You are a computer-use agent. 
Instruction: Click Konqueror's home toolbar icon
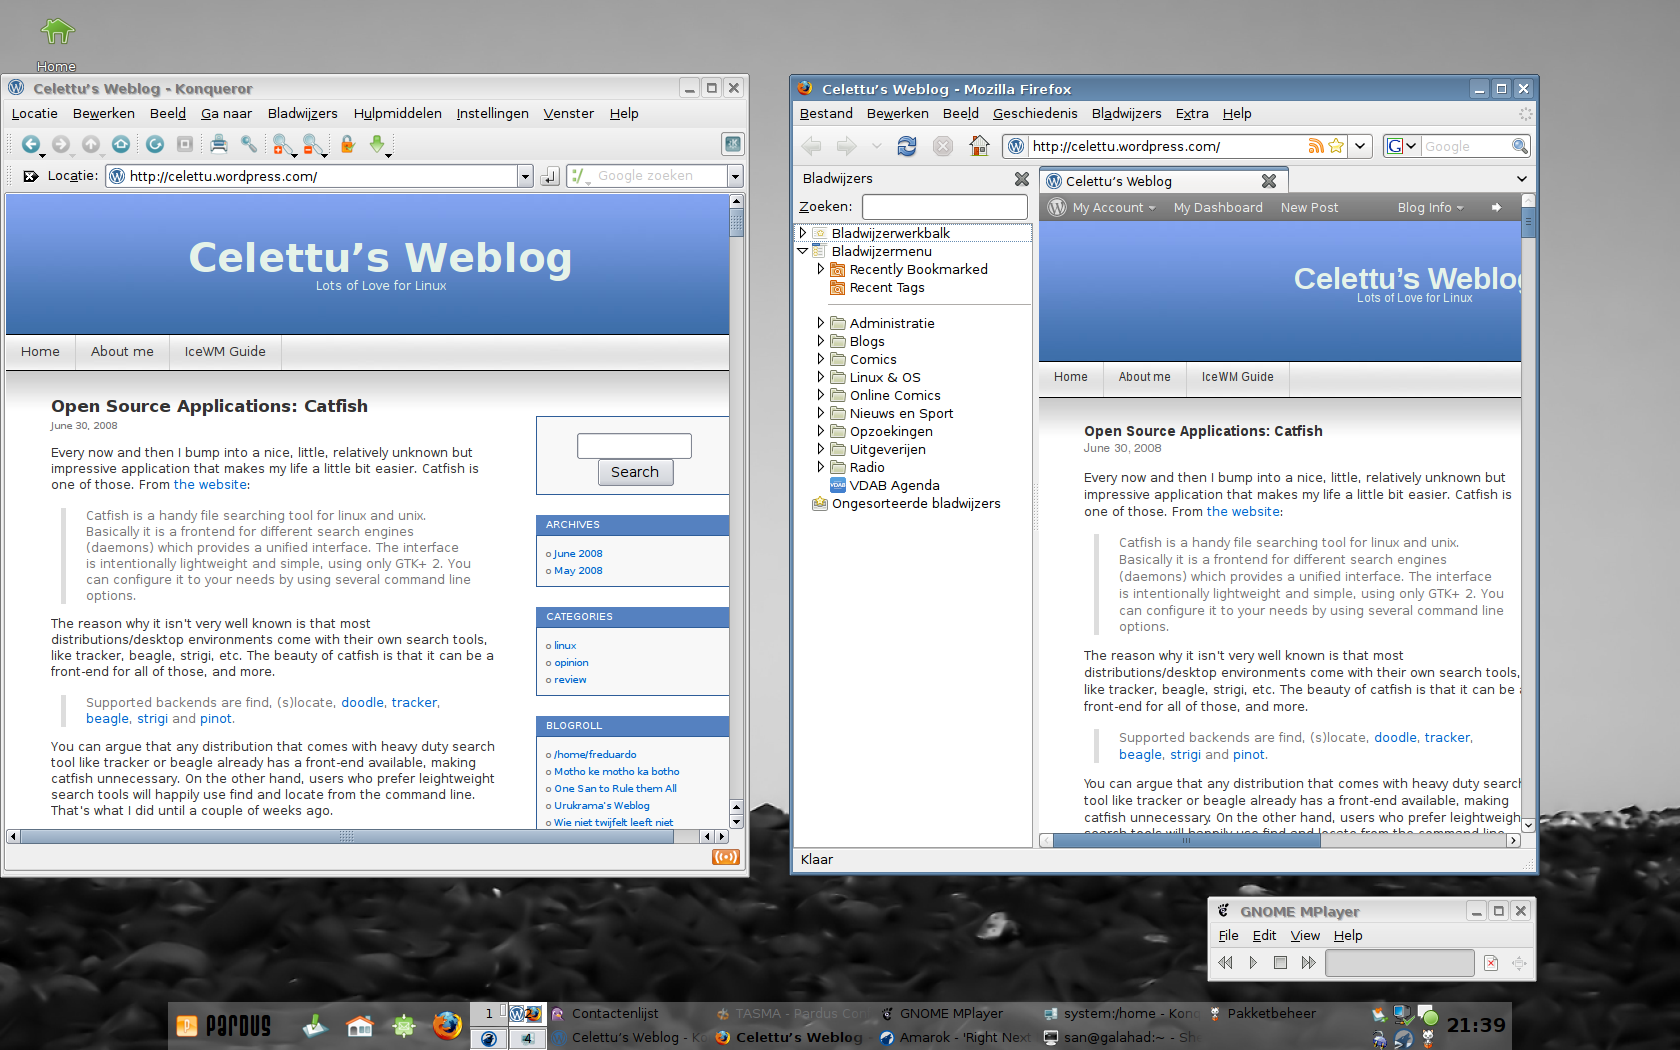121,145
